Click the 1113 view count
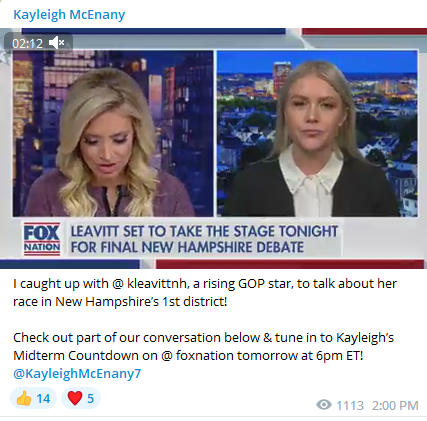 [x=350, y=405]
